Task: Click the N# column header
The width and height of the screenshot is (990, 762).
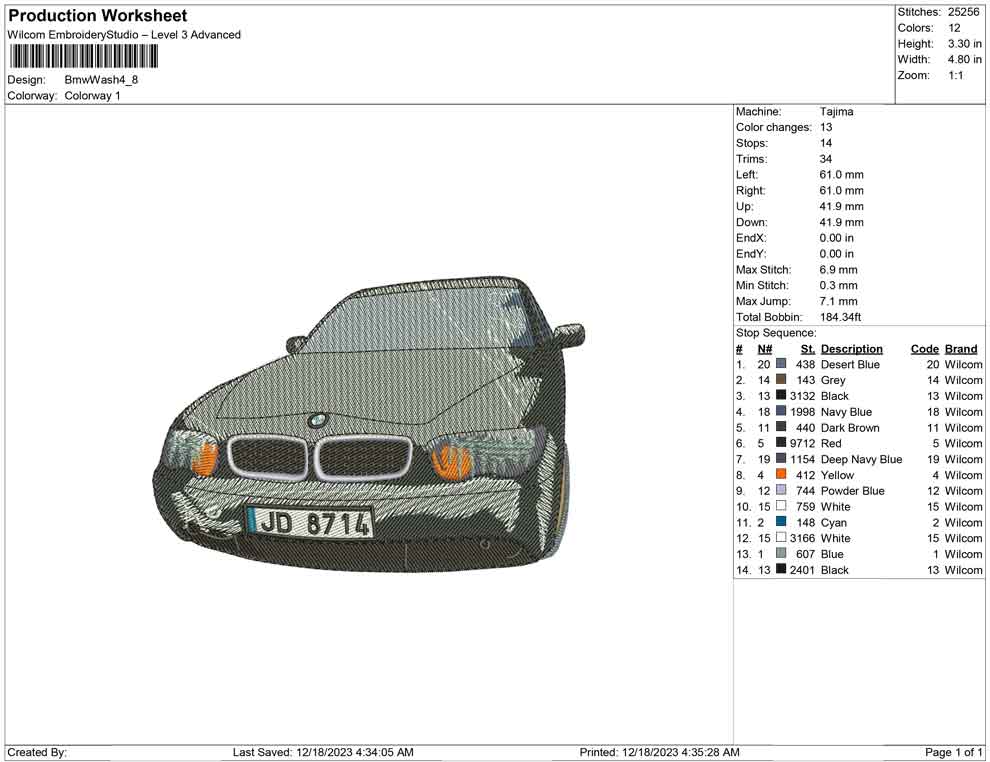Action: click(765, 349)
